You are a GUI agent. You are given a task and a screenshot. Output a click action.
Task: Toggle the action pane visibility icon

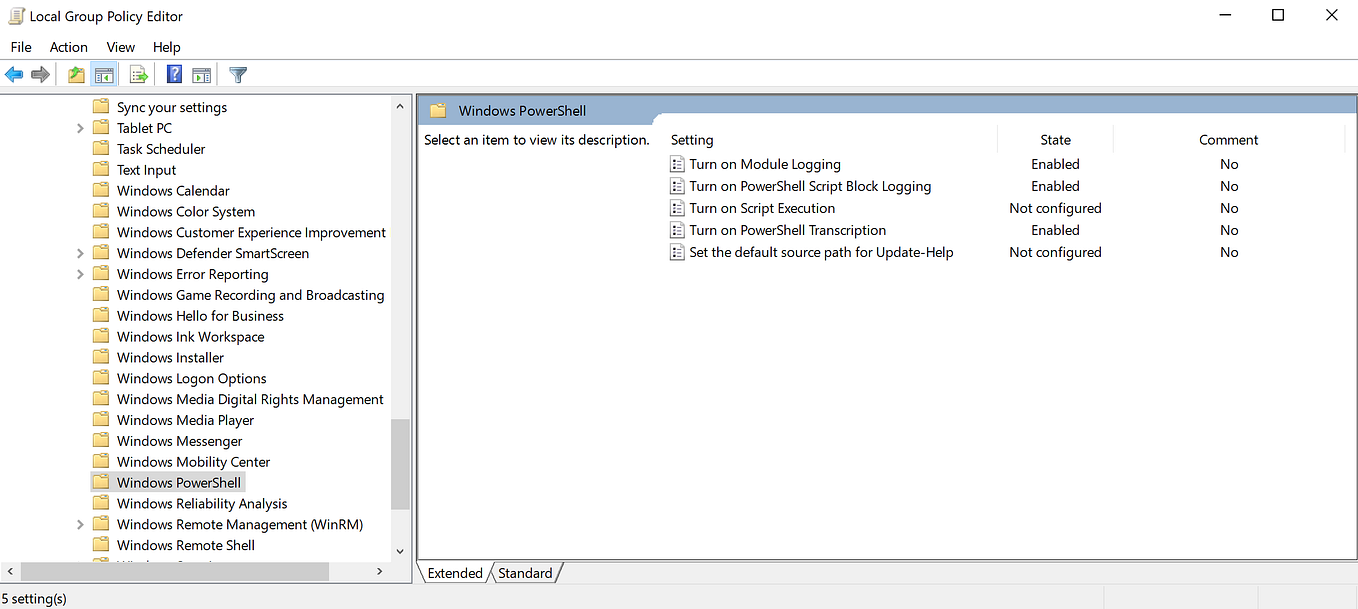(201, 73)
